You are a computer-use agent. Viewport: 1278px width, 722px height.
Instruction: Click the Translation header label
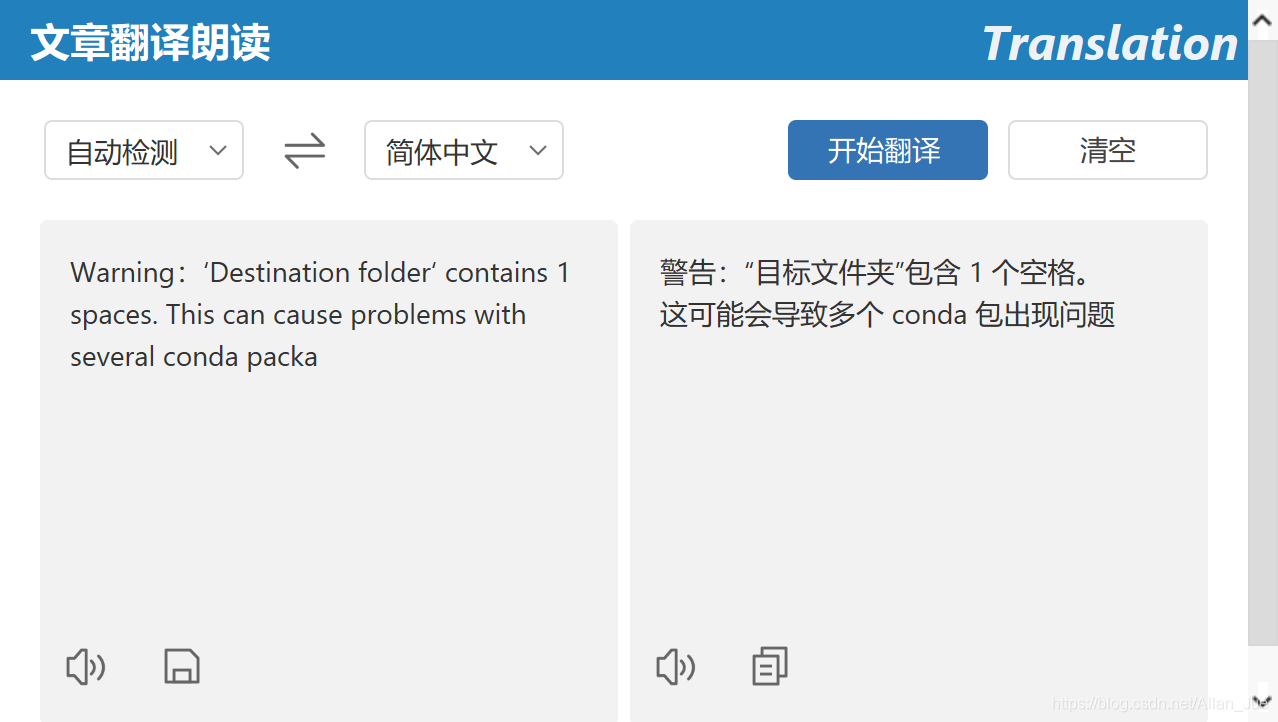click(x=1108, y=43)
